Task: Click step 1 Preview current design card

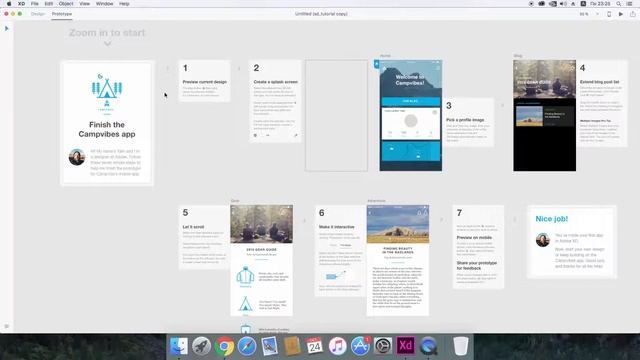Action: (204, 81)
